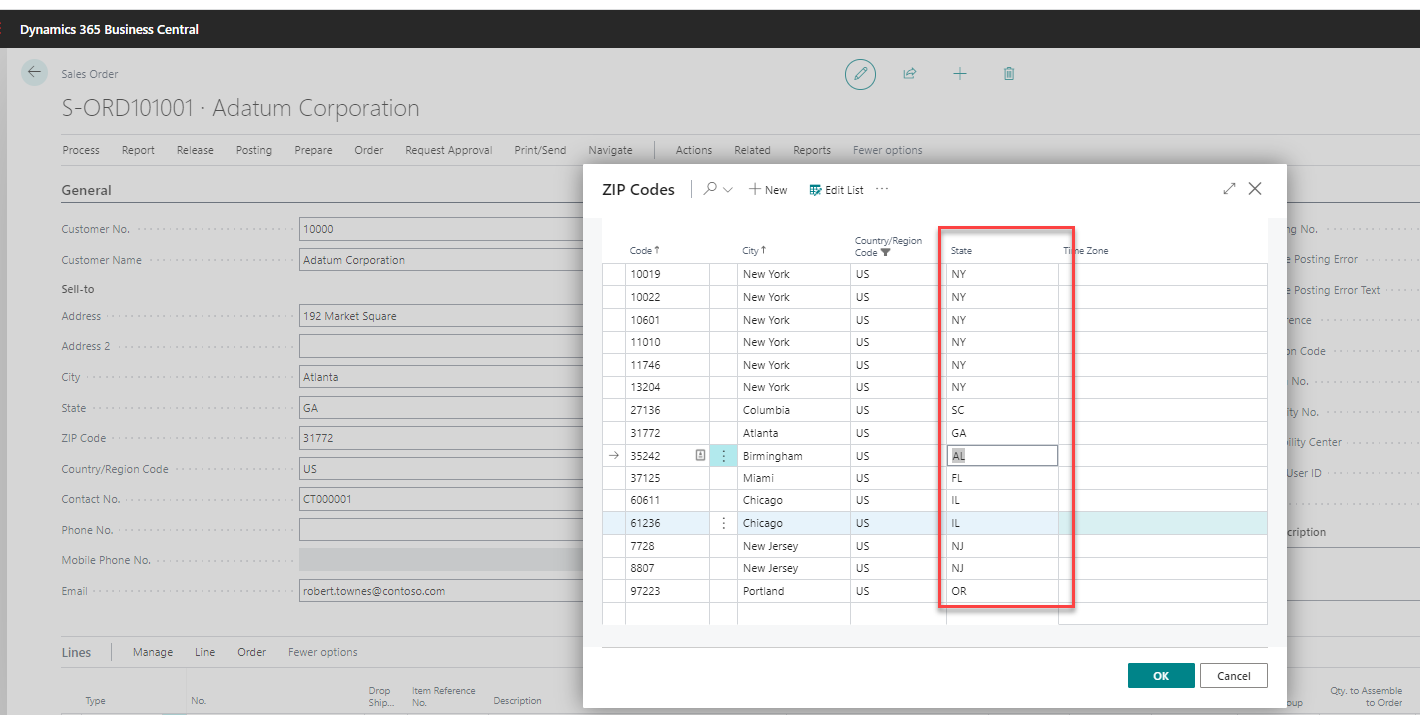Click the trash delete icon

[x=1009, y=74]
